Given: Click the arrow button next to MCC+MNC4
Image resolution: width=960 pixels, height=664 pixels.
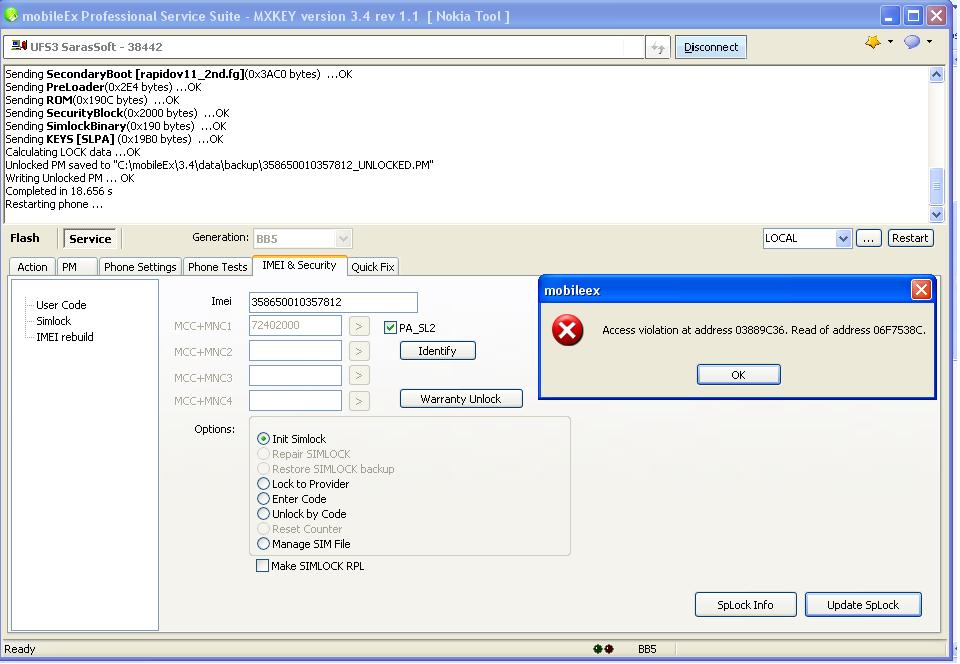Looking at the screenshot, I should (359, 401).
